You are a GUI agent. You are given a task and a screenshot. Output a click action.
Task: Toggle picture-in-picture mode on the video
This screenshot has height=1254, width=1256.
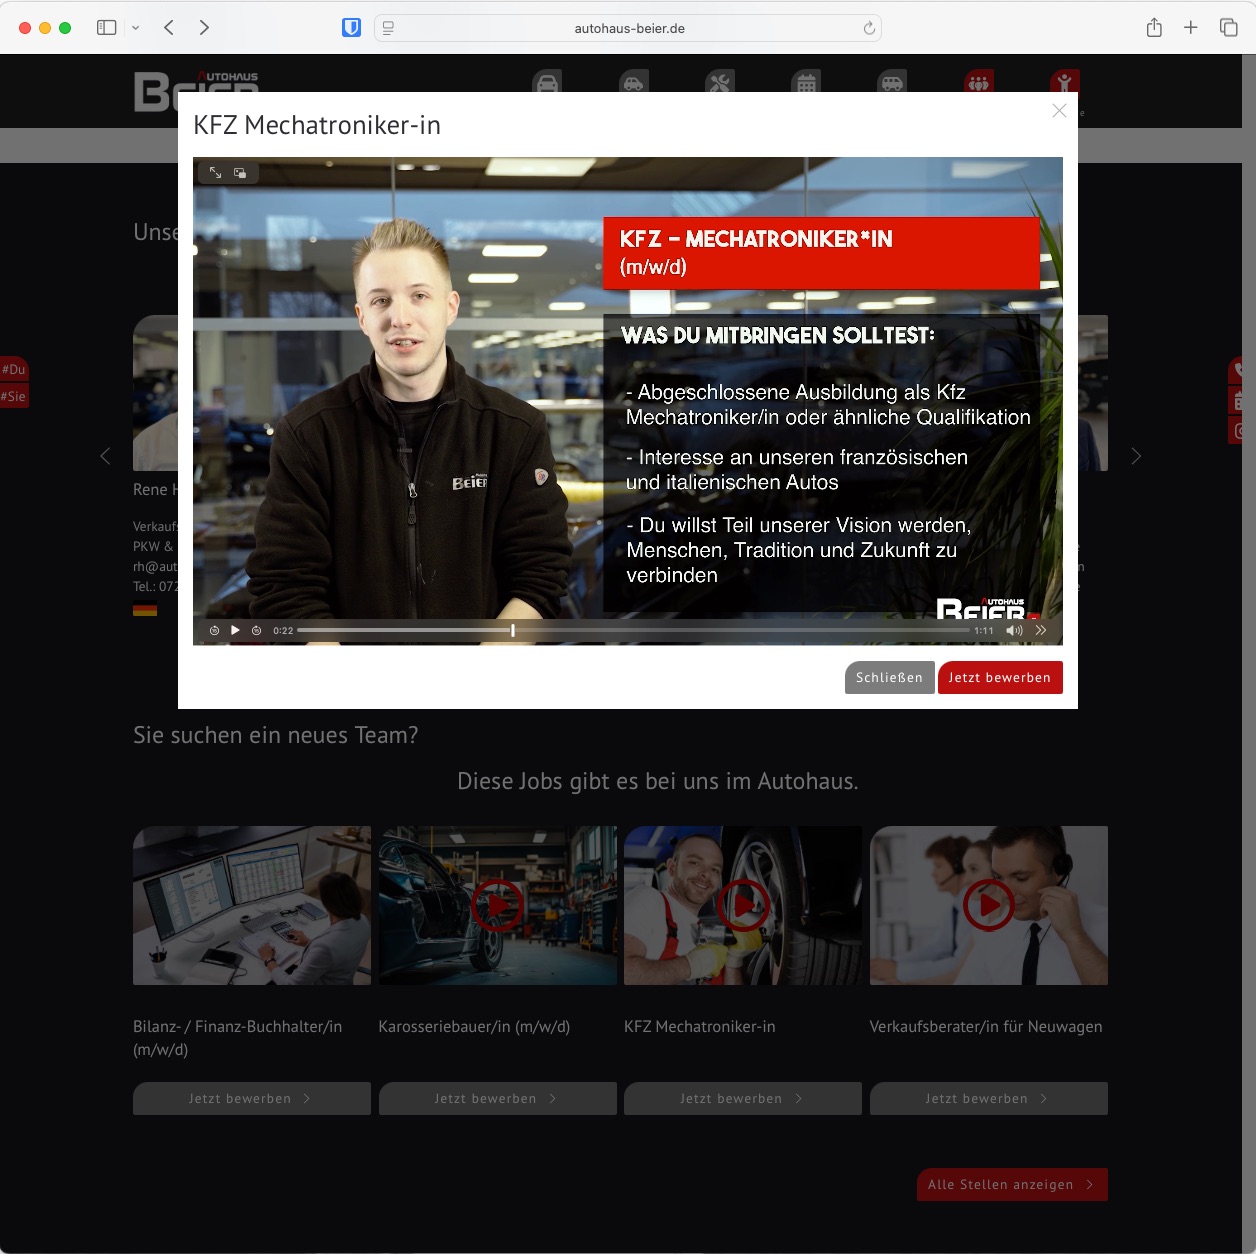coord(240,172)
